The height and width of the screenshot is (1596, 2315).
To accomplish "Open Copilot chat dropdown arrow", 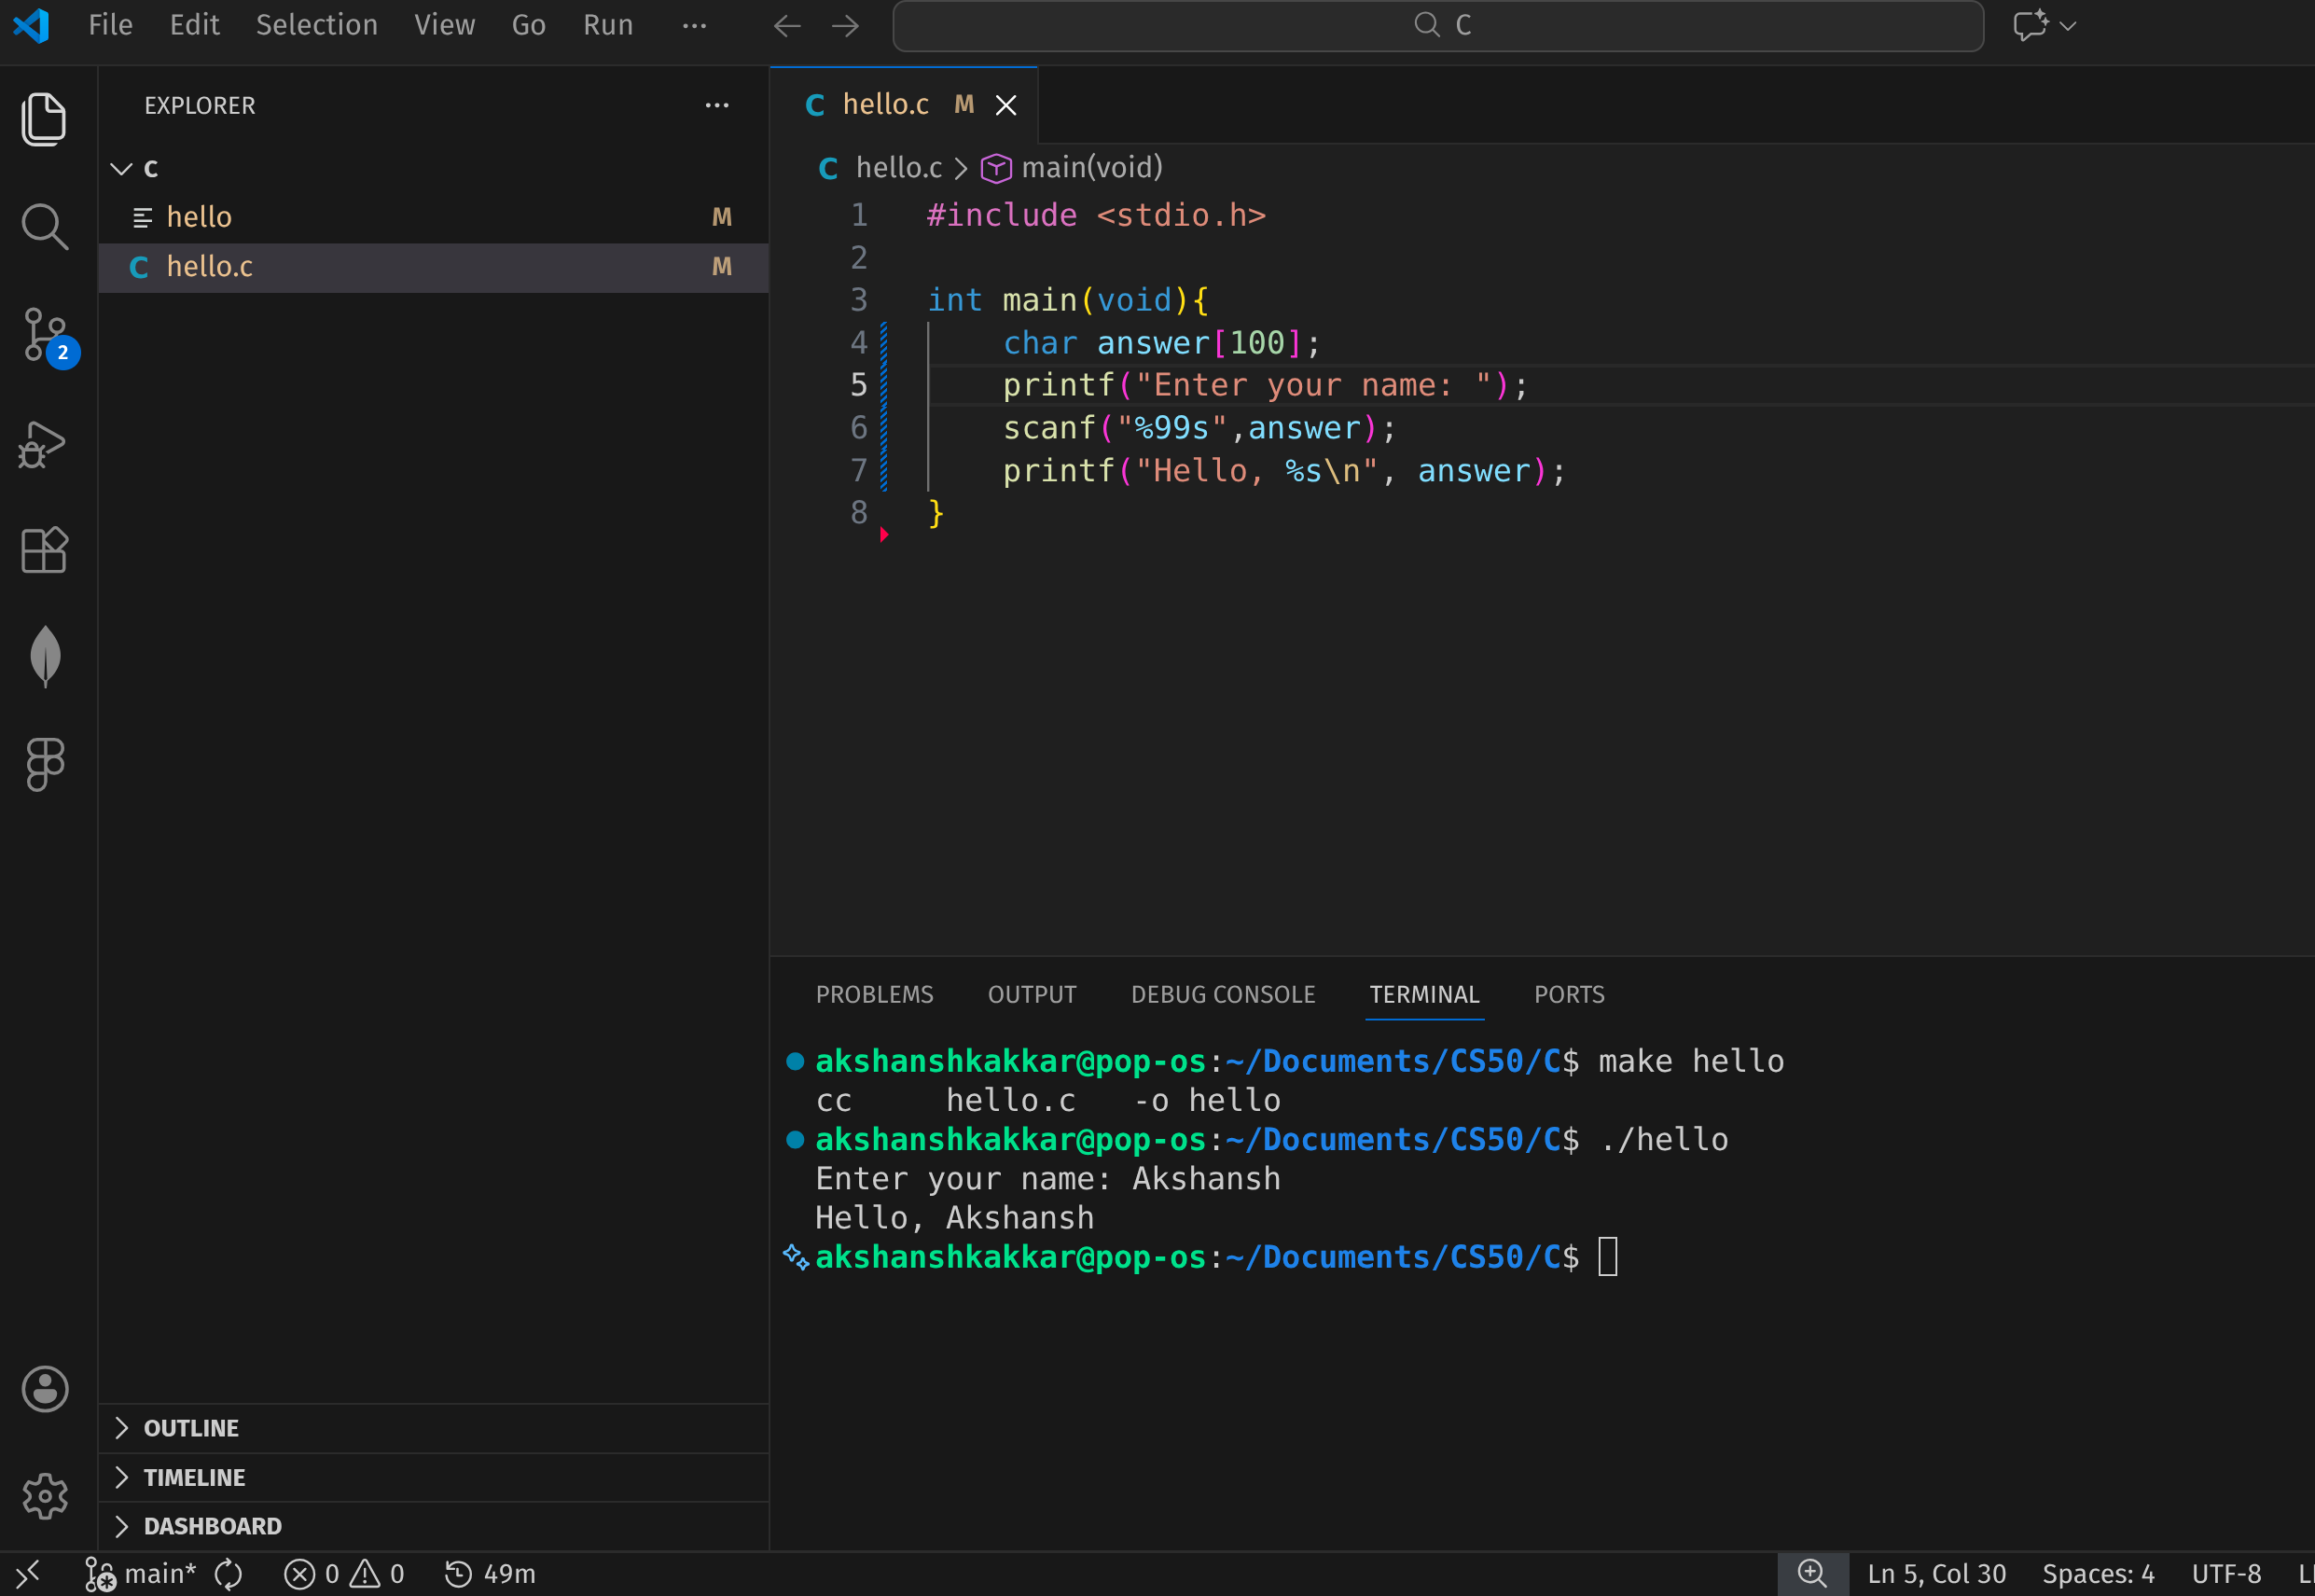I will click(2068, 26).
